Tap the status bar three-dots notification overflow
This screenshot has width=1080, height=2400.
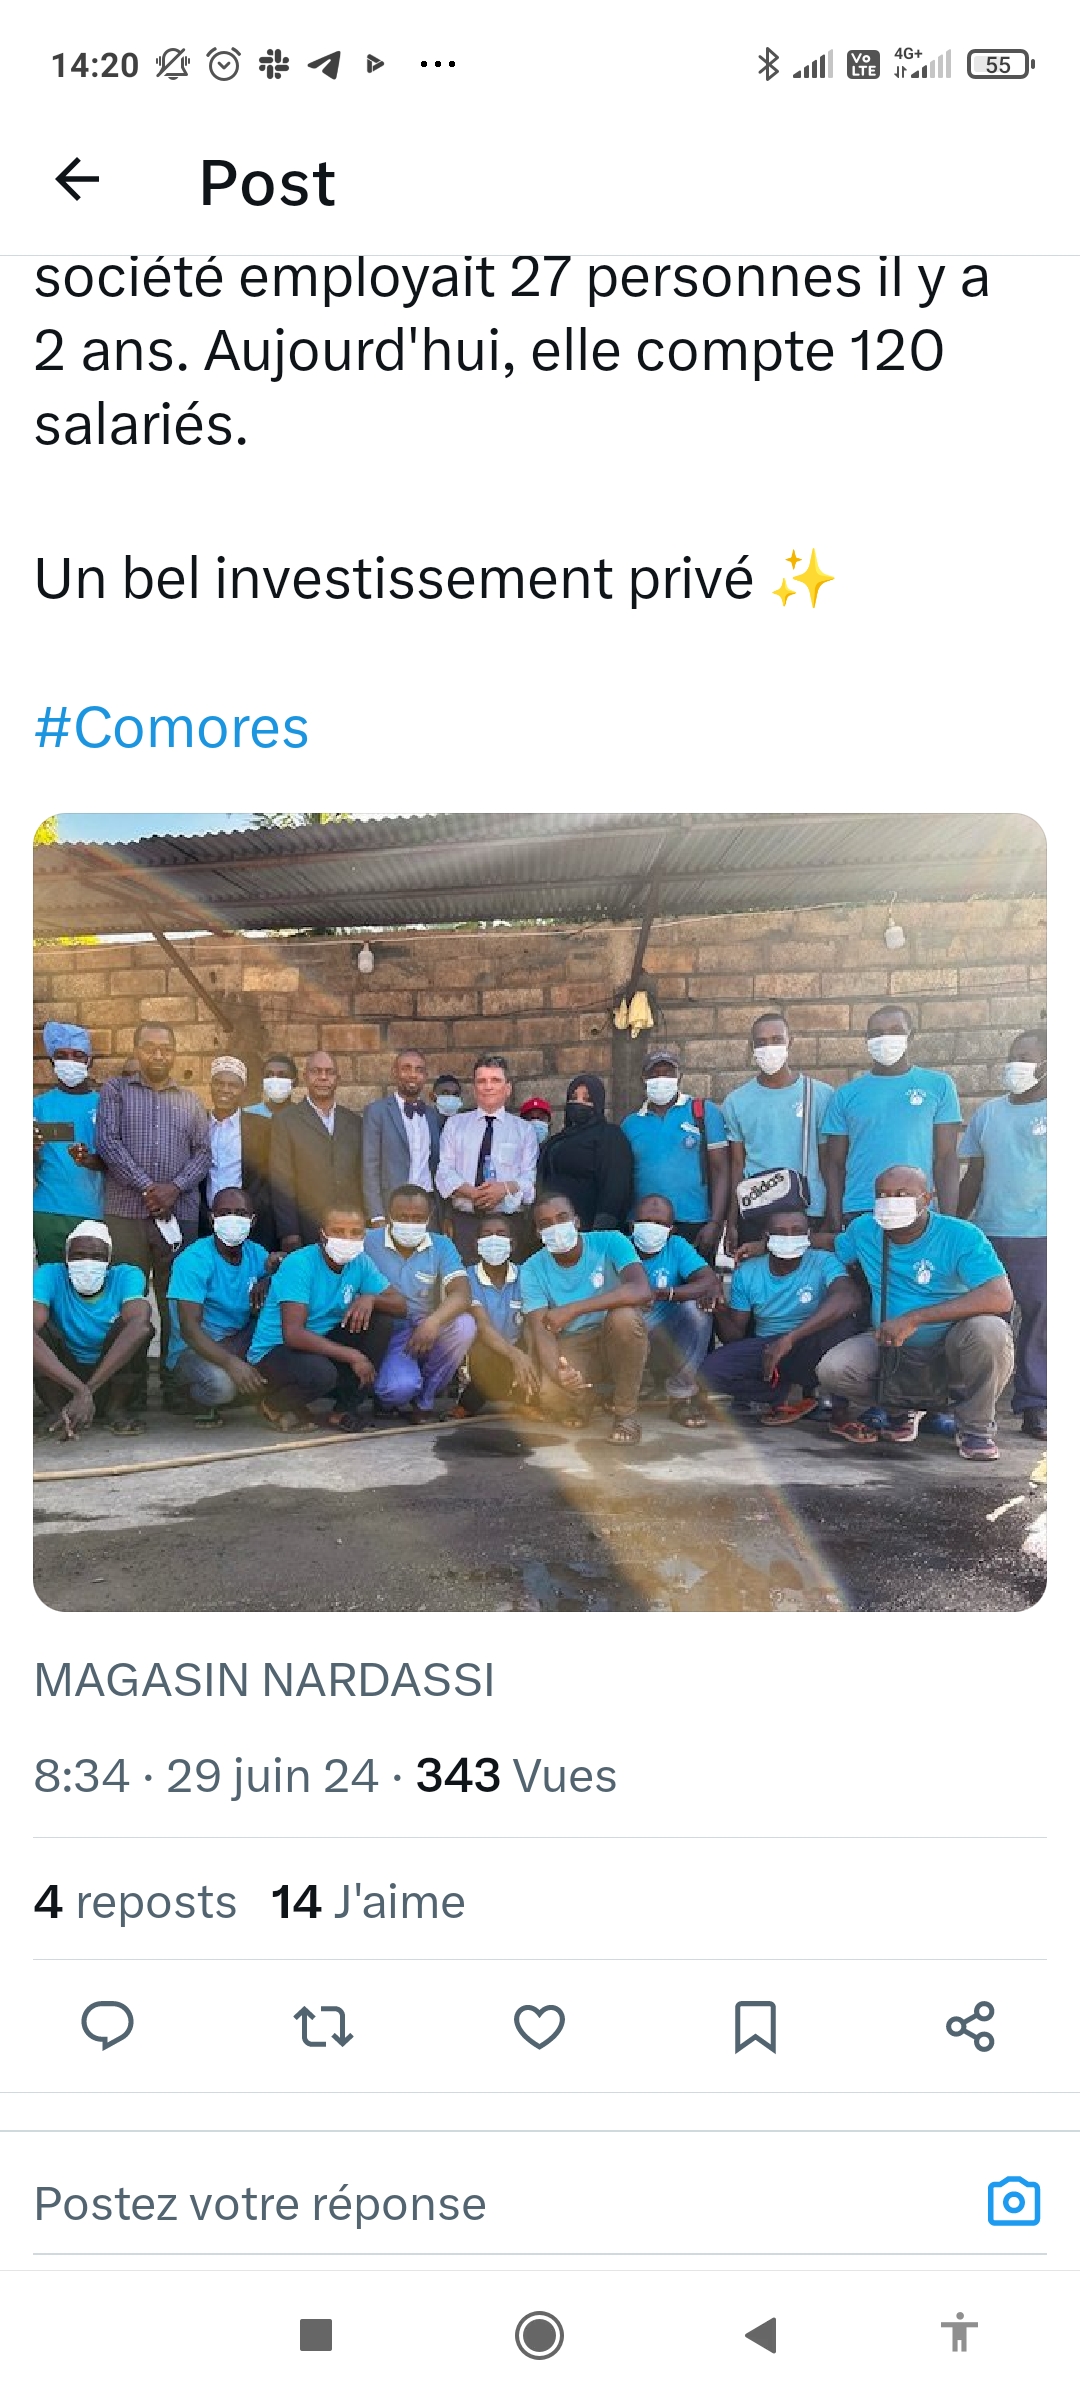click(x=438, y=64)
